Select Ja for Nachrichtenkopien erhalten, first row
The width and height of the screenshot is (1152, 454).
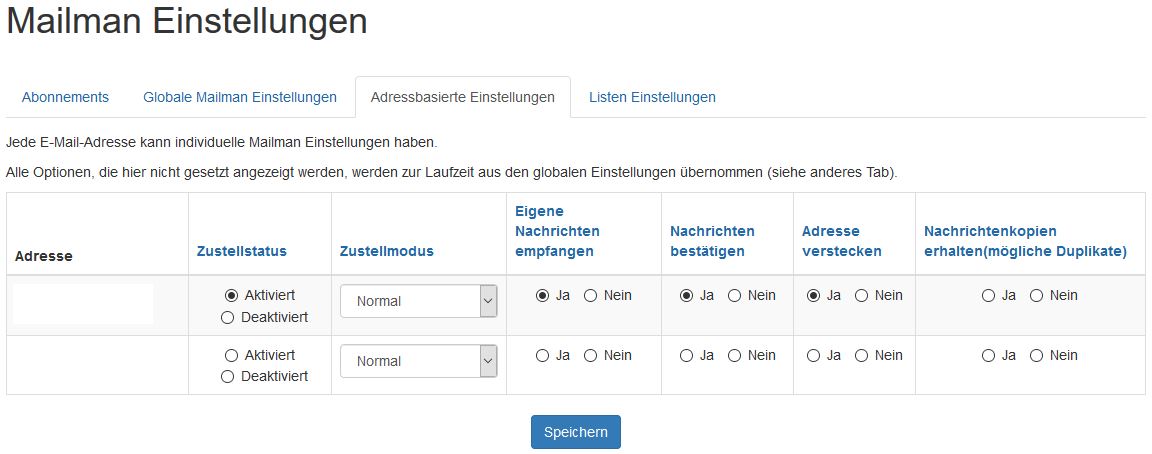coord(989,295)
